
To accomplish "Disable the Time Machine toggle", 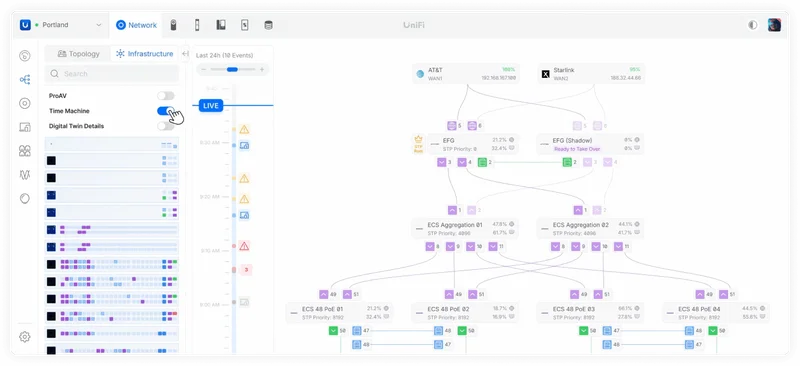I will (x=165, y=111).
